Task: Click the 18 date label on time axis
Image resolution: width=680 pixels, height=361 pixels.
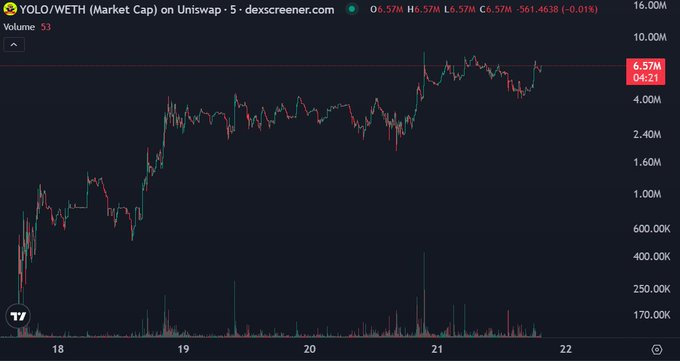Action: click(x=58, y=349)
